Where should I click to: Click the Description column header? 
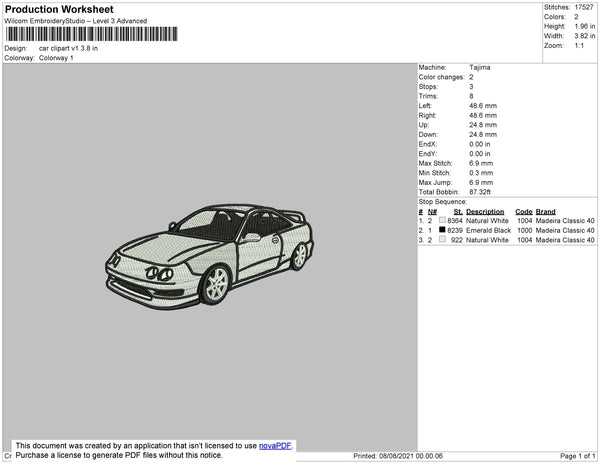[x=485, y=212]
